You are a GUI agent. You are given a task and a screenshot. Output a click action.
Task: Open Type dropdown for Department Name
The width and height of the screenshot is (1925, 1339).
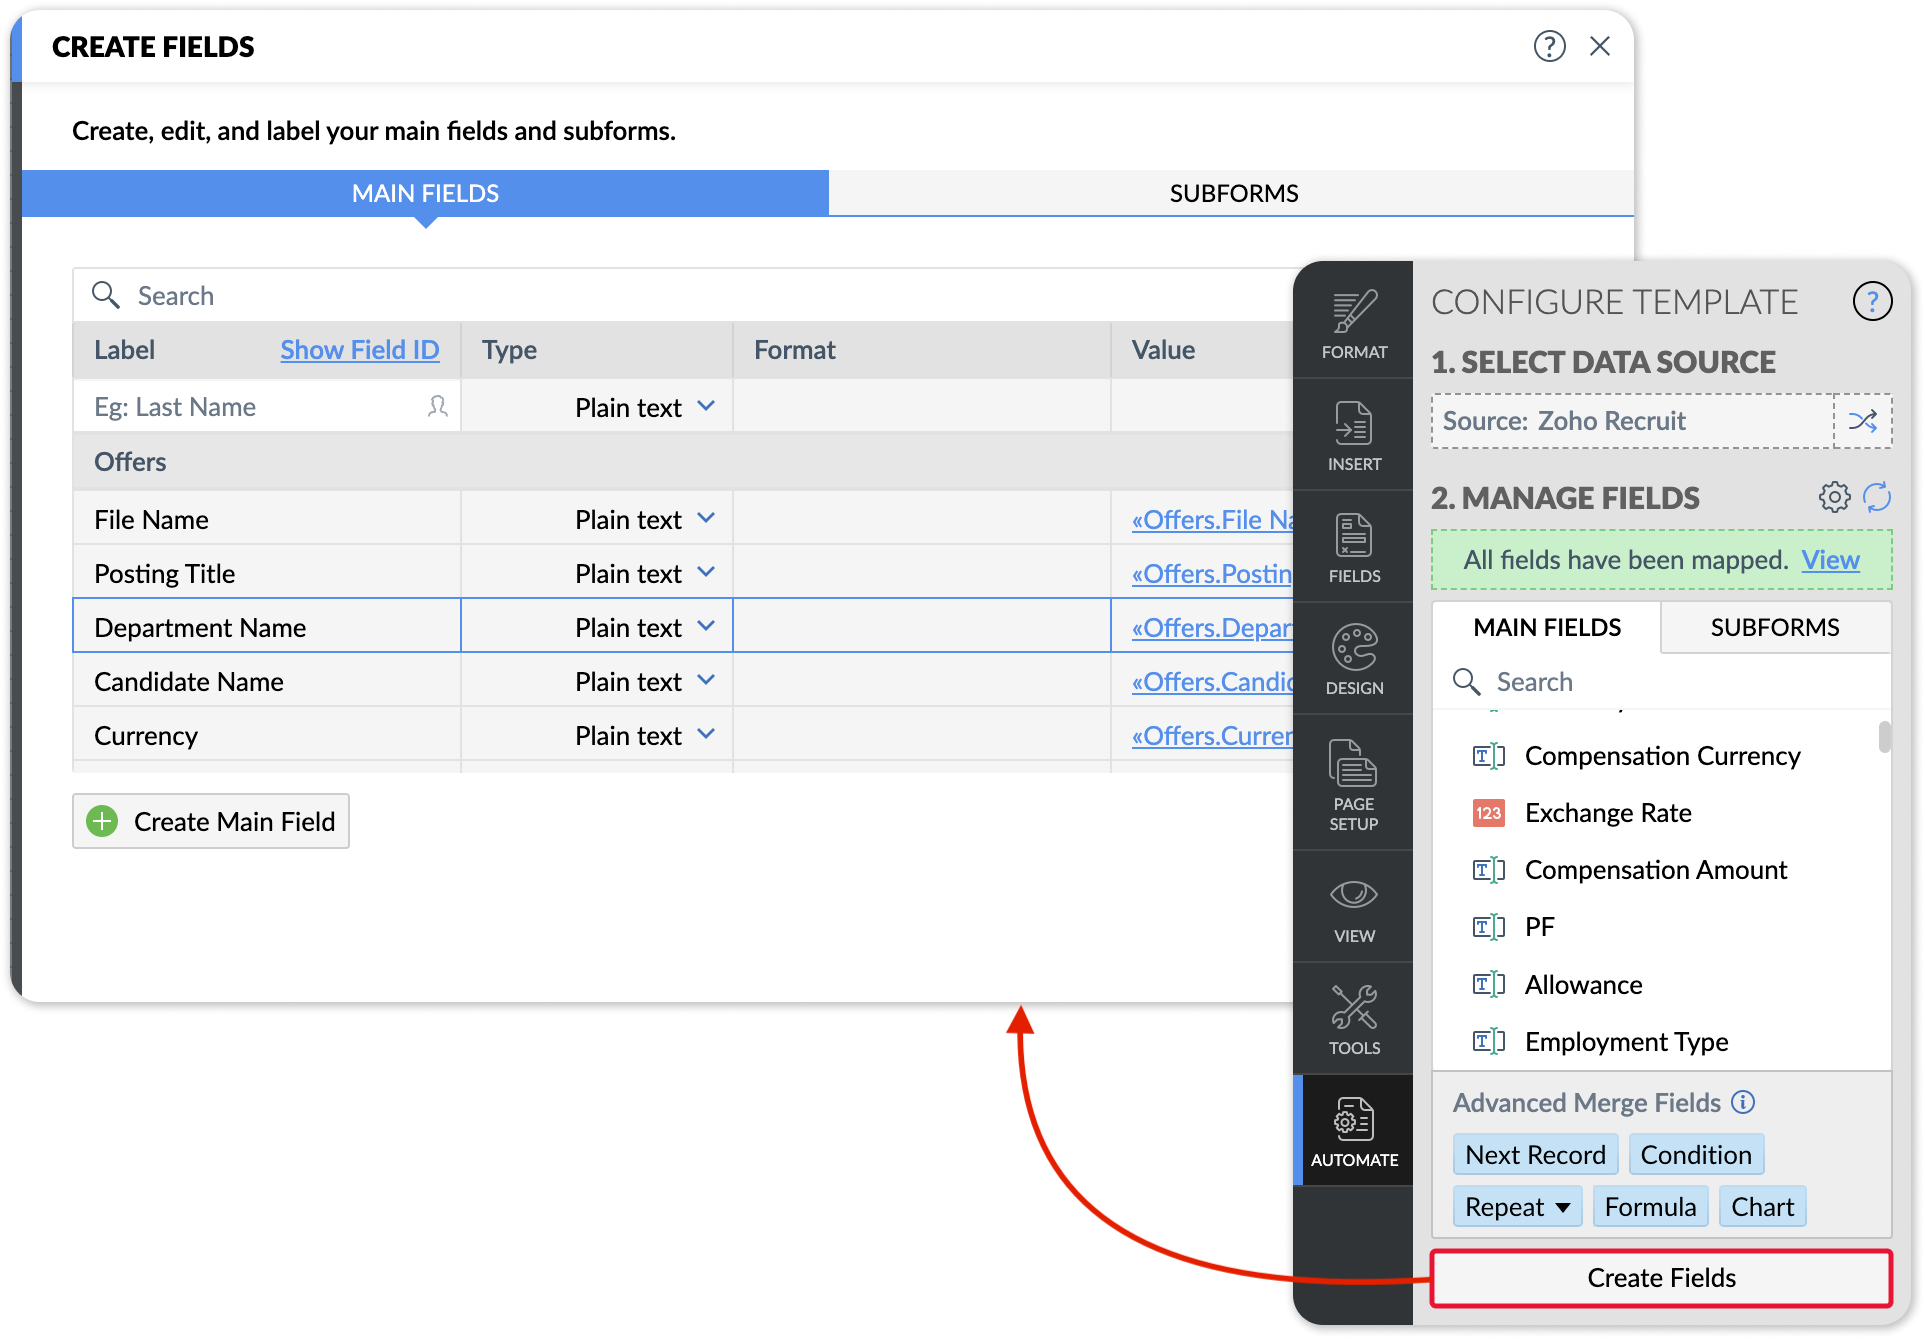pos(706,627)
